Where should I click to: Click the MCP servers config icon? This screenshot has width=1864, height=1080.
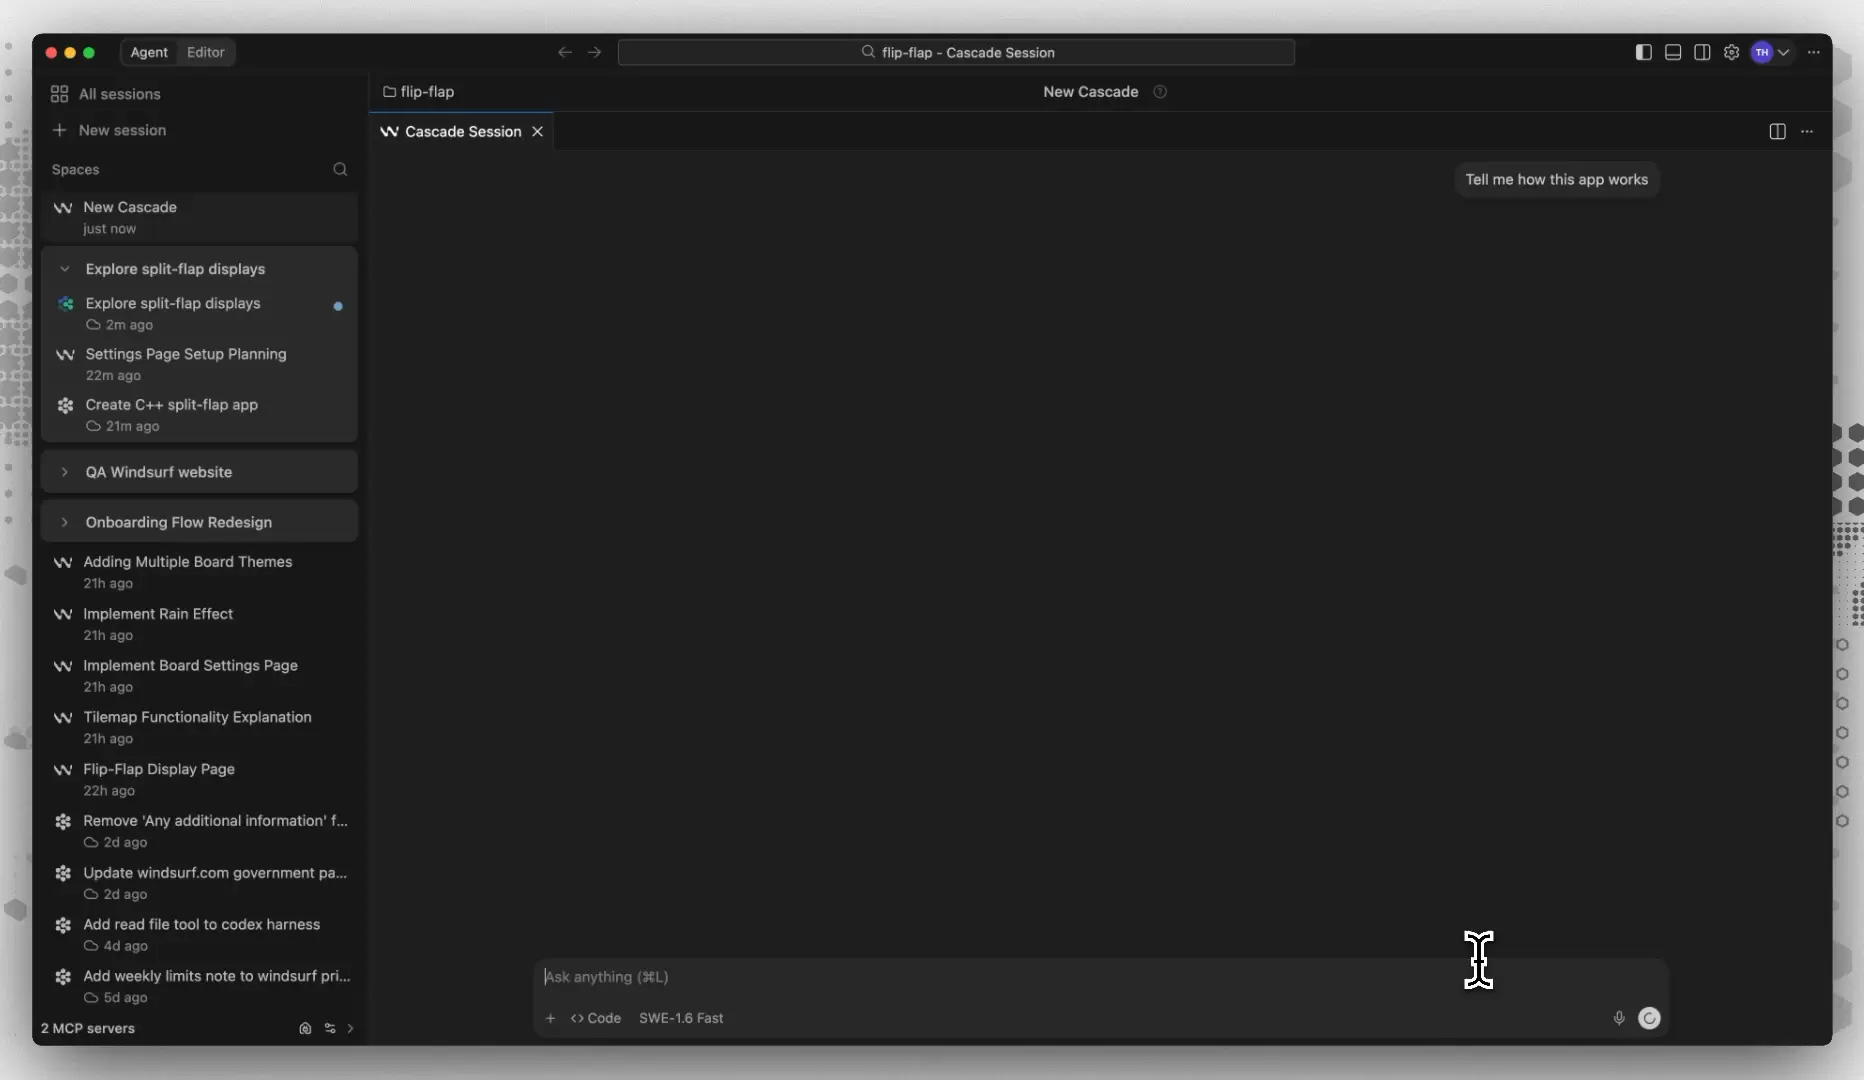click(x=330, y=1028)
